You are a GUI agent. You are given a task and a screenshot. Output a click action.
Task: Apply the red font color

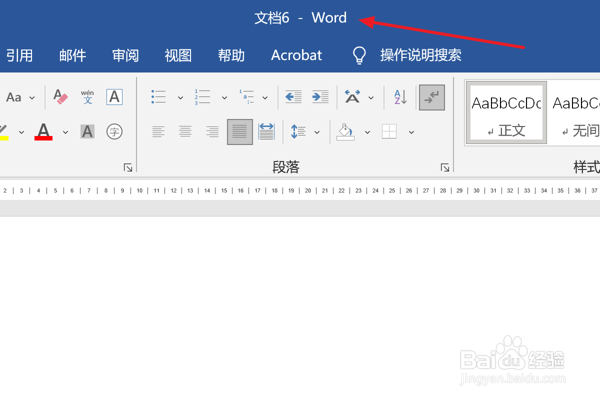tap(44, 132)
